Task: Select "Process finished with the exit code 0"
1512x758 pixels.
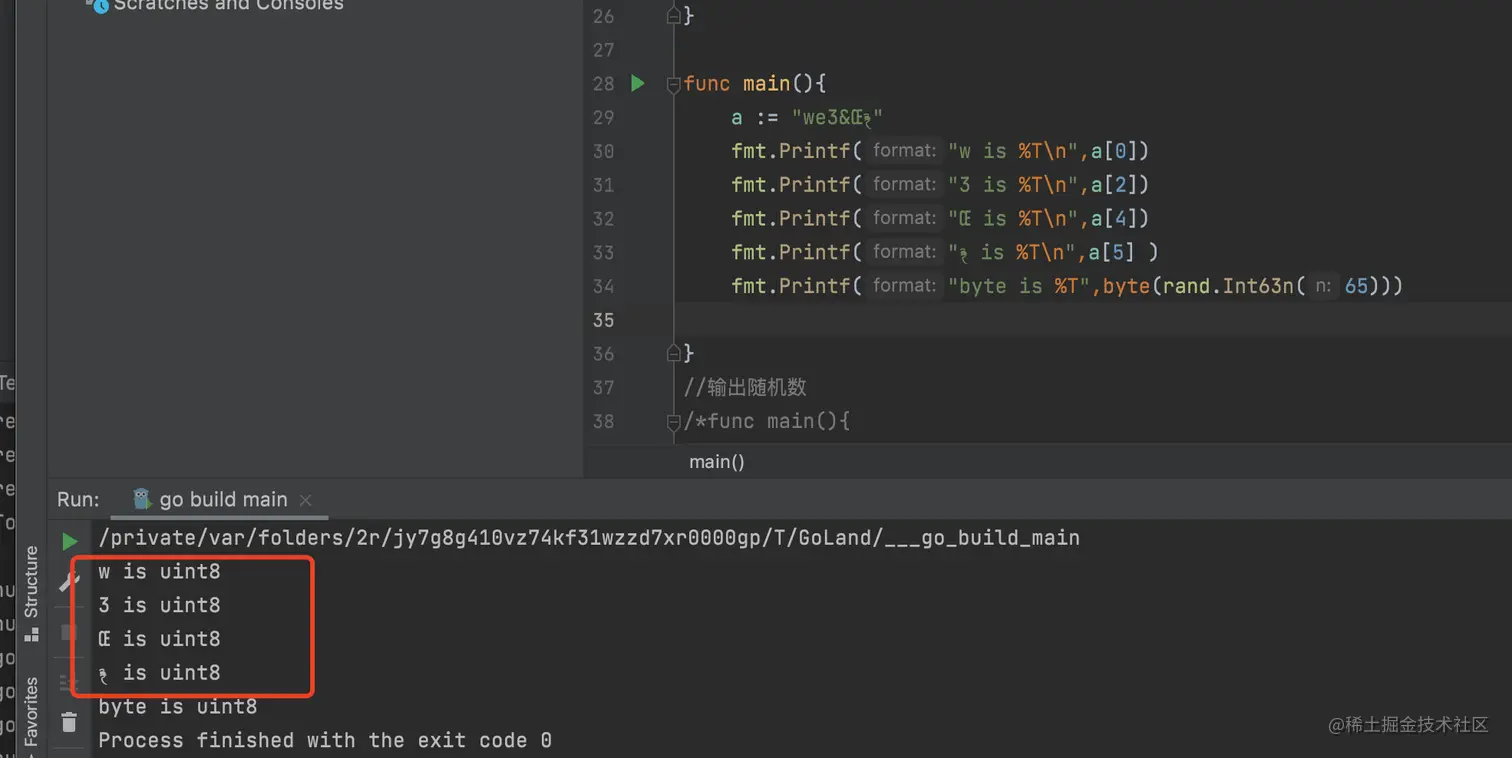Action: tap(325, 741)
